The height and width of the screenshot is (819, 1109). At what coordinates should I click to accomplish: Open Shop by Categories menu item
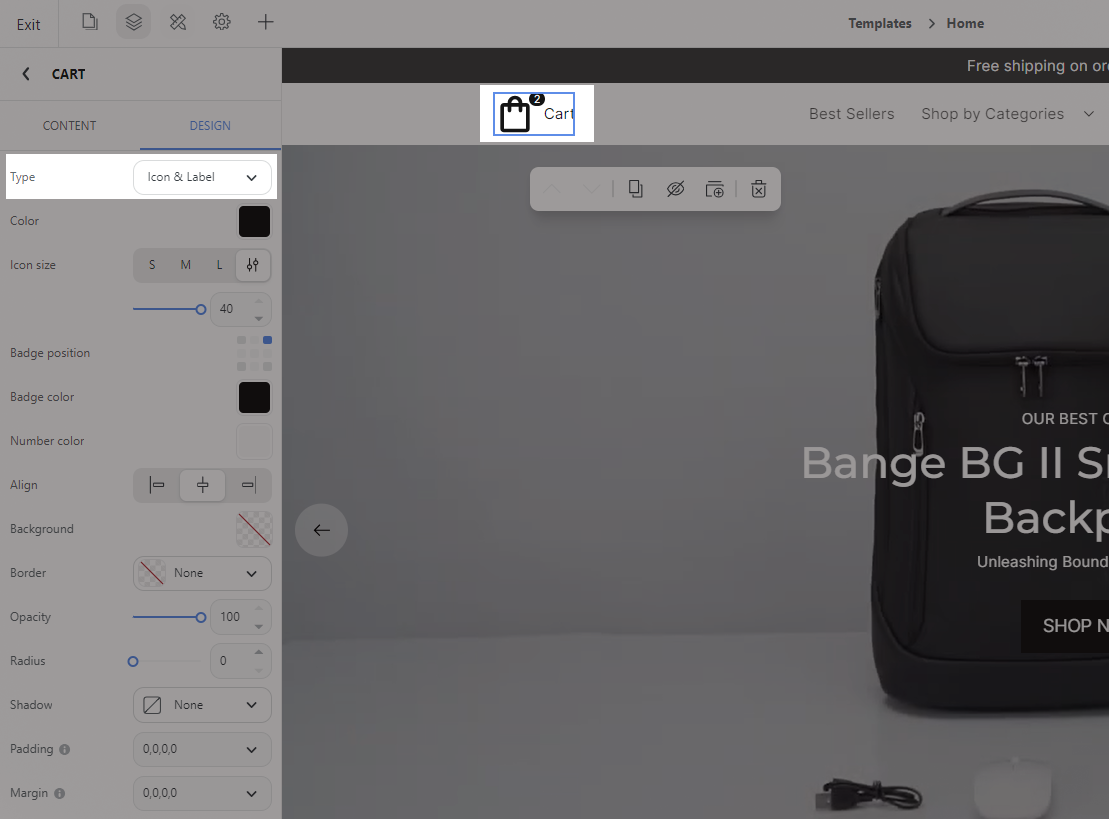click(x=992, y=114)
